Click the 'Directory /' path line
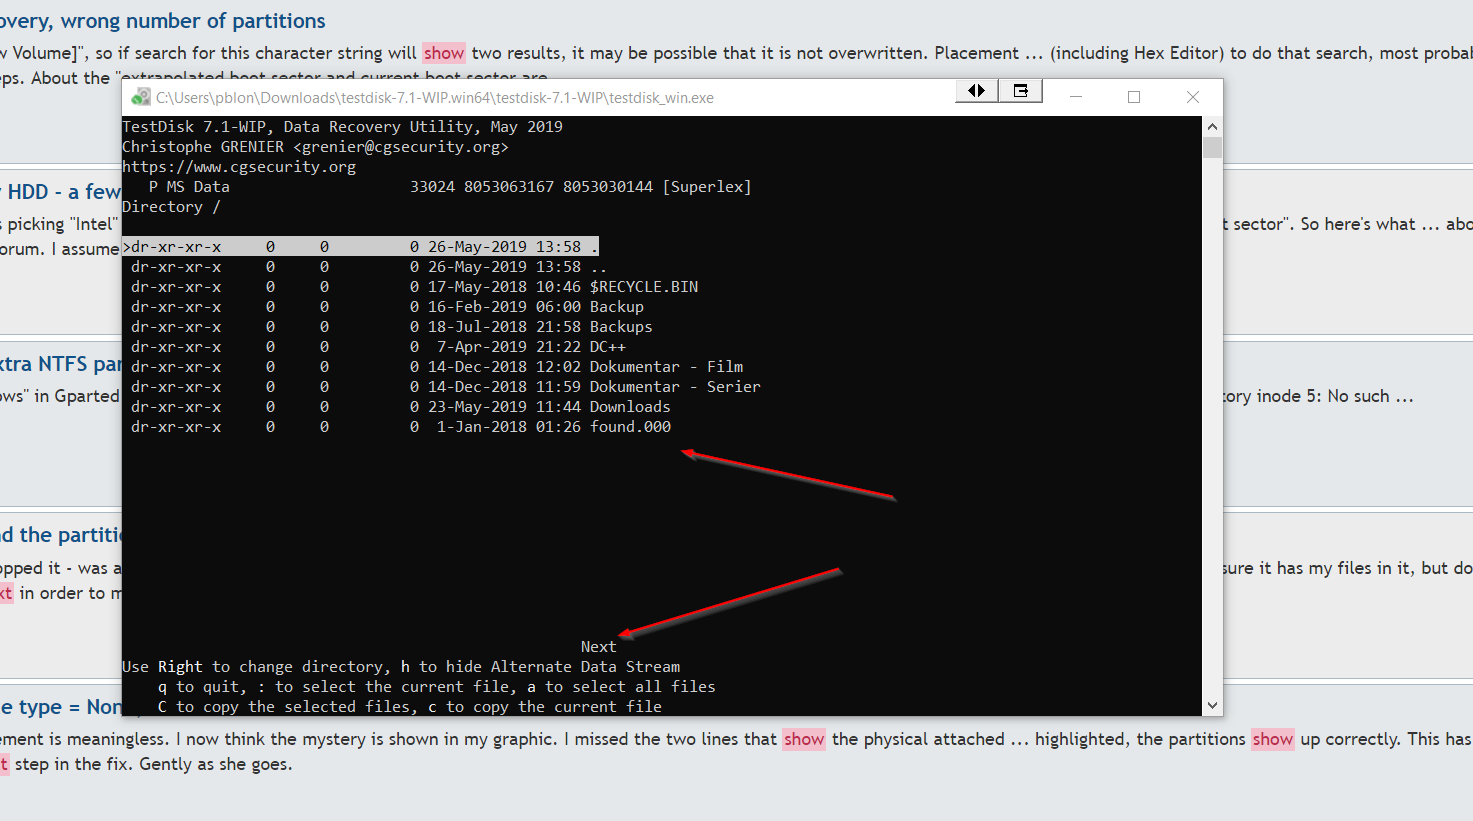 [x=171, y=207]
